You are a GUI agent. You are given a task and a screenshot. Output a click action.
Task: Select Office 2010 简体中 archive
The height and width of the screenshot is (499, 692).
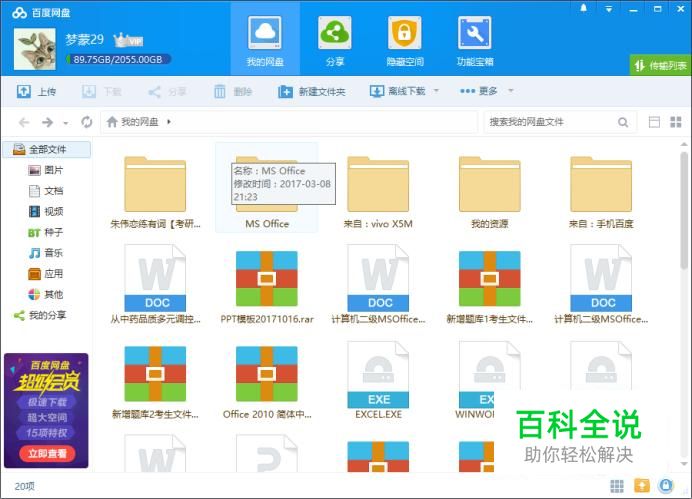[267, 383]
